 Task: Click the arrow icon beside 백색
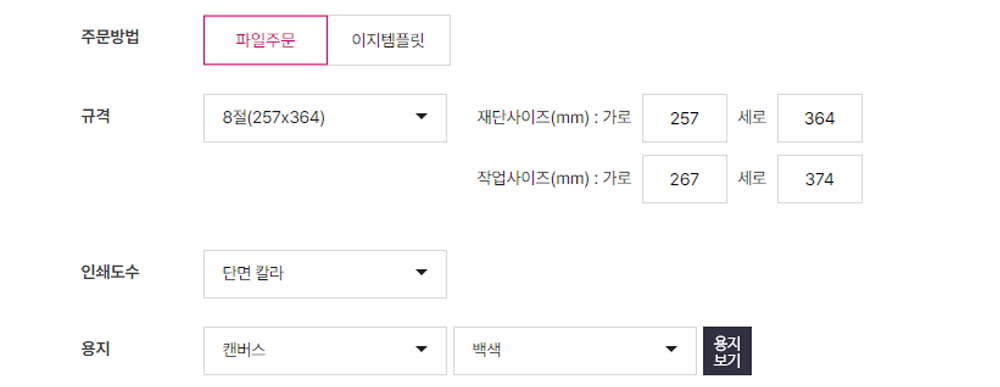coord(670,349)
